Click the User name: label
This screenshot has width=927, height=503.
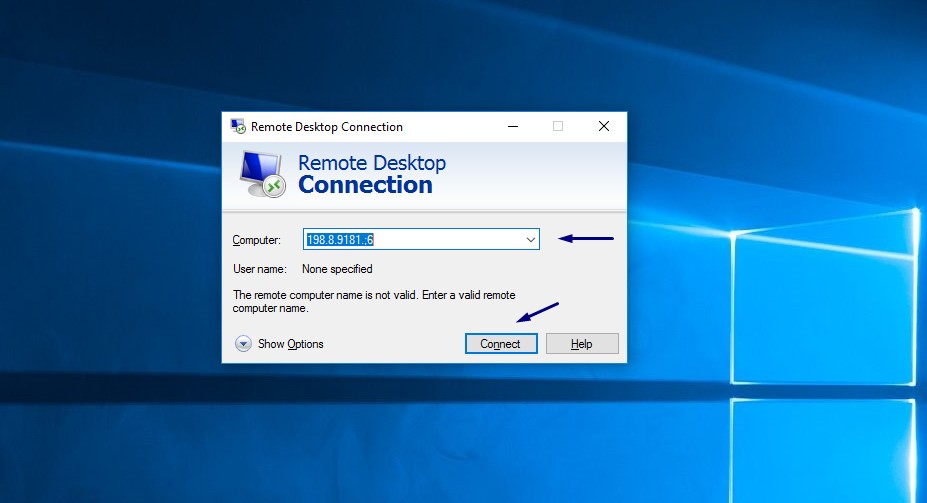point(260,269)
